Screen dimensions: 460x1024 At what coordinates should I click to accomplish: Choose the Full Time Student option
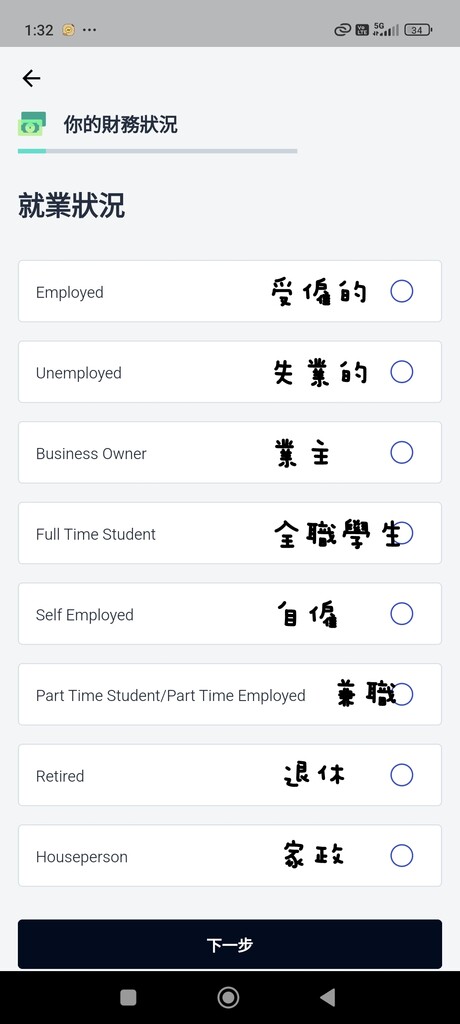pos(230,533)
